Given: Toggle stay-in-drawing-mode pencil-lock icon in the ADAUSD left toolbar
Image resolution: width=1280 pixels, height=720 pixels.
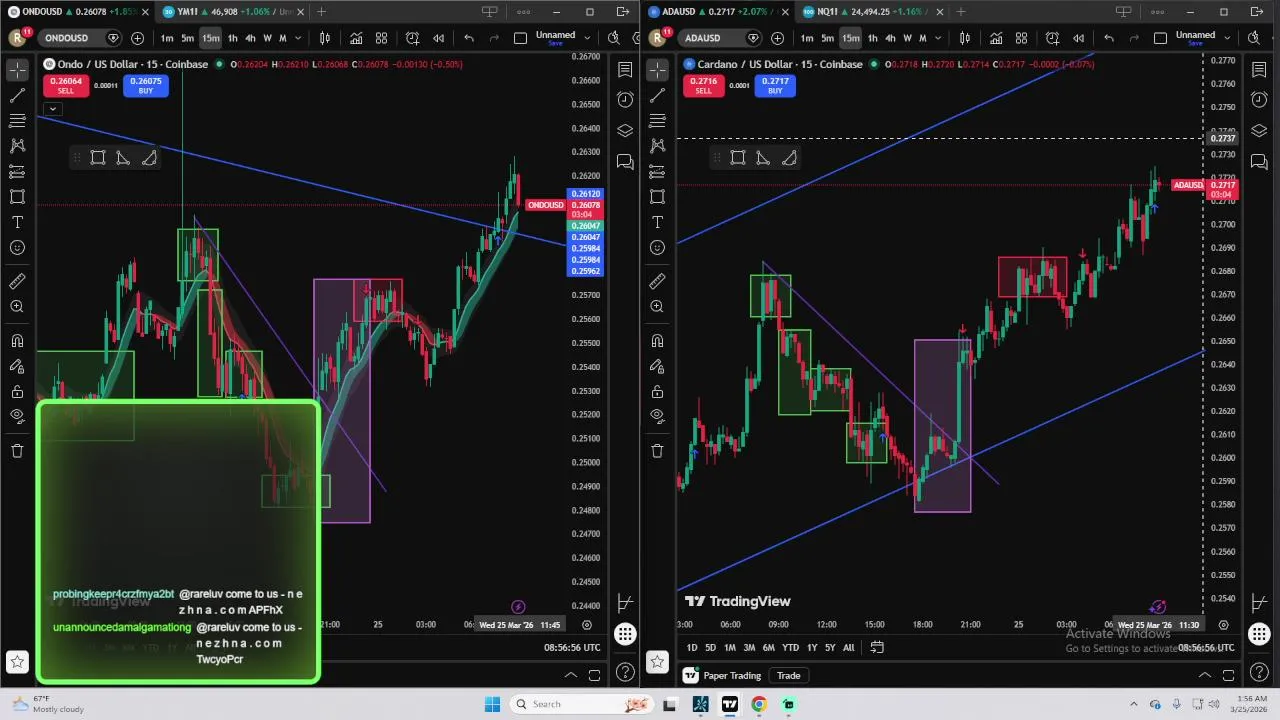Looking at the screenshot, I should click(657, 366).
